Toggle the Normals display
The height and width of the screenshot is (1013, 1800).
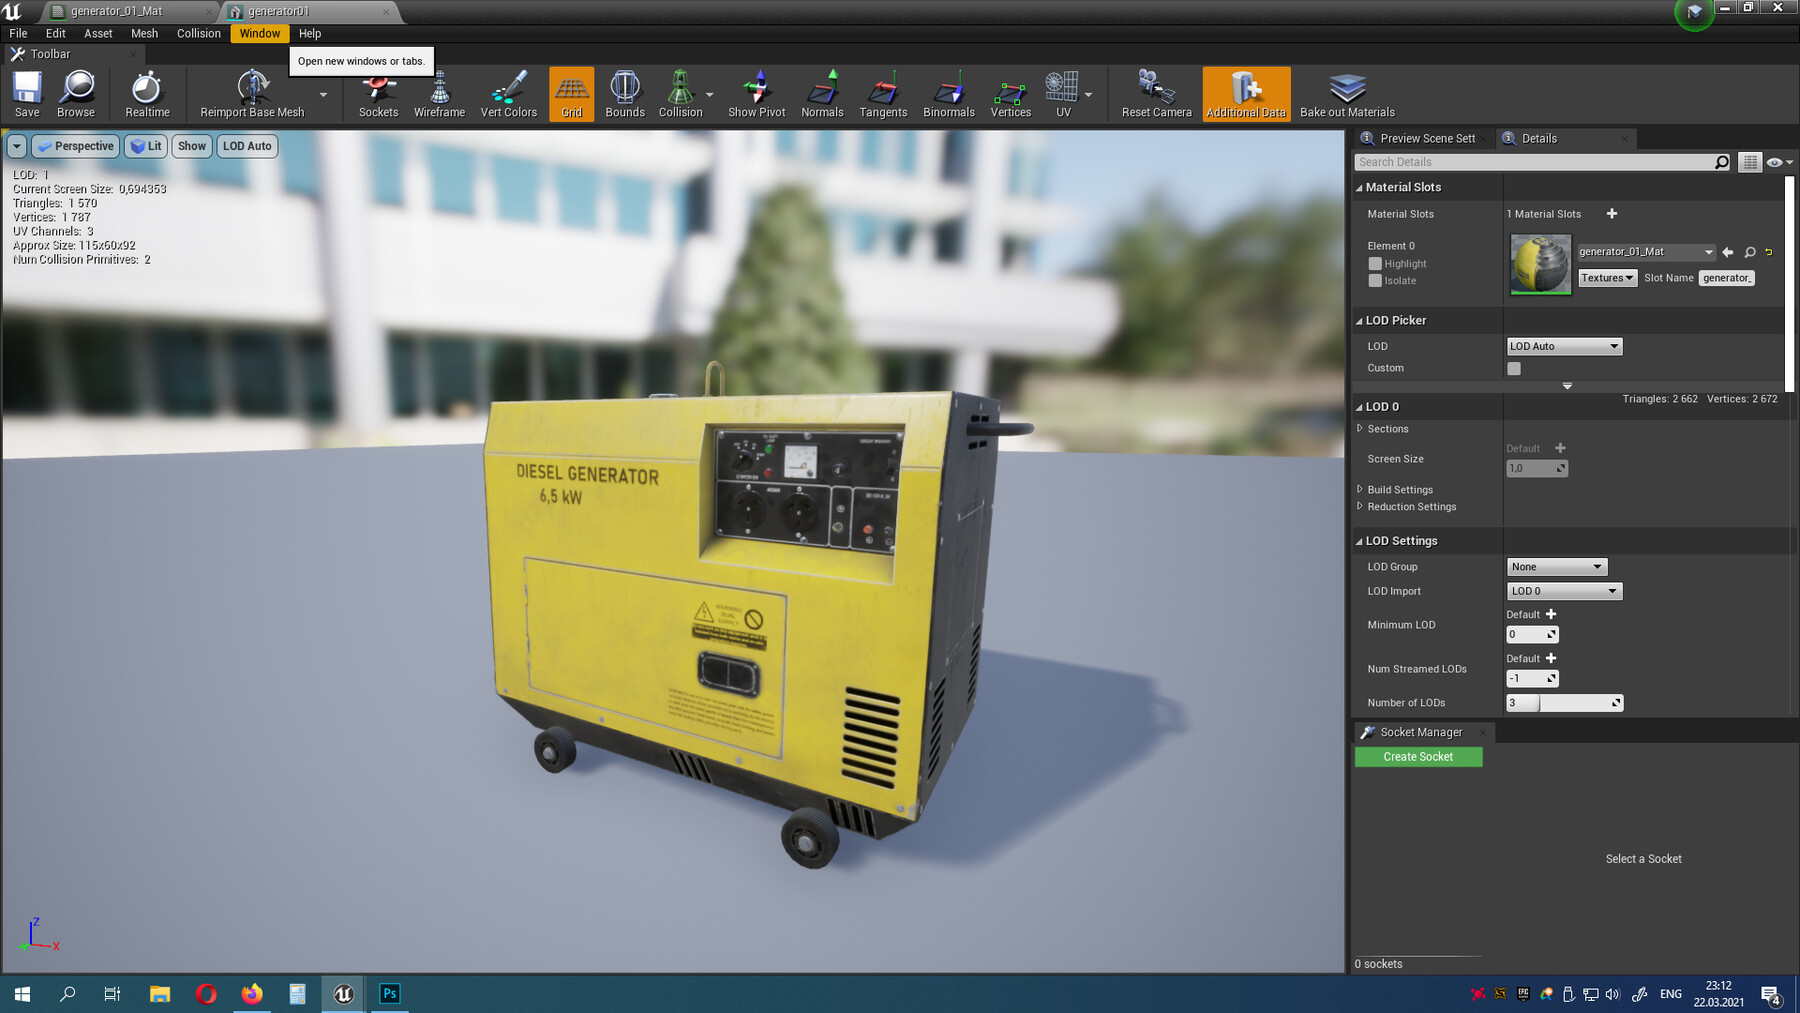pos(822,94)
